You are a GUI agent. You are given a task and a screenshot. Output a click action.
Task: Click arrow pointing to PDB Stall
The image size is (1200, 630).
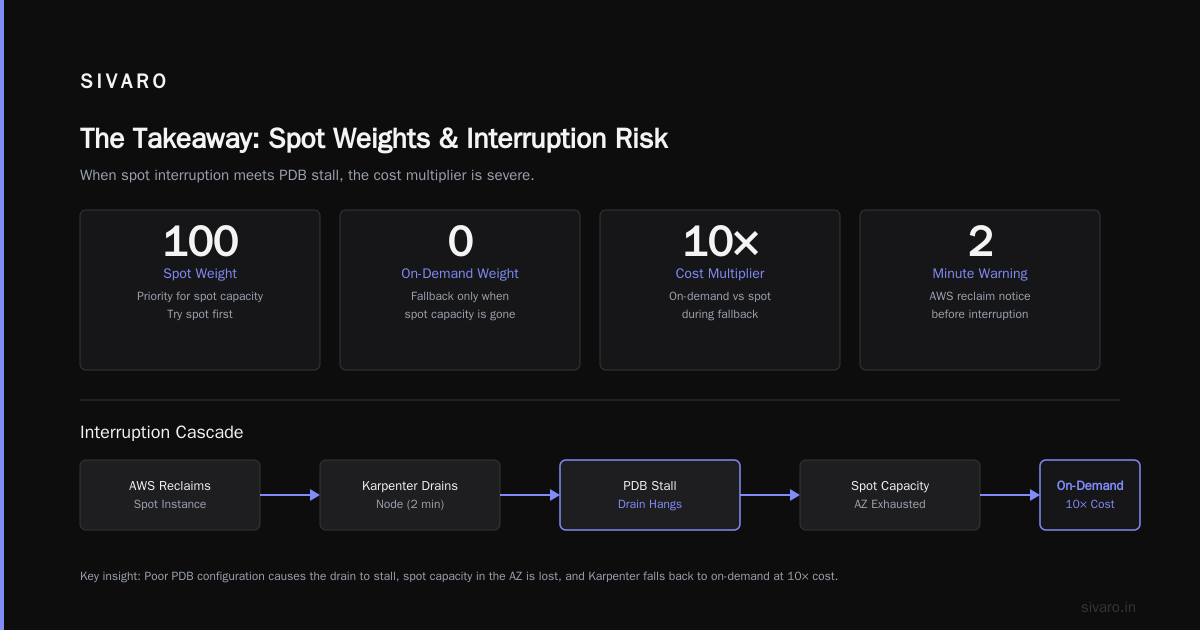(530, 495)
